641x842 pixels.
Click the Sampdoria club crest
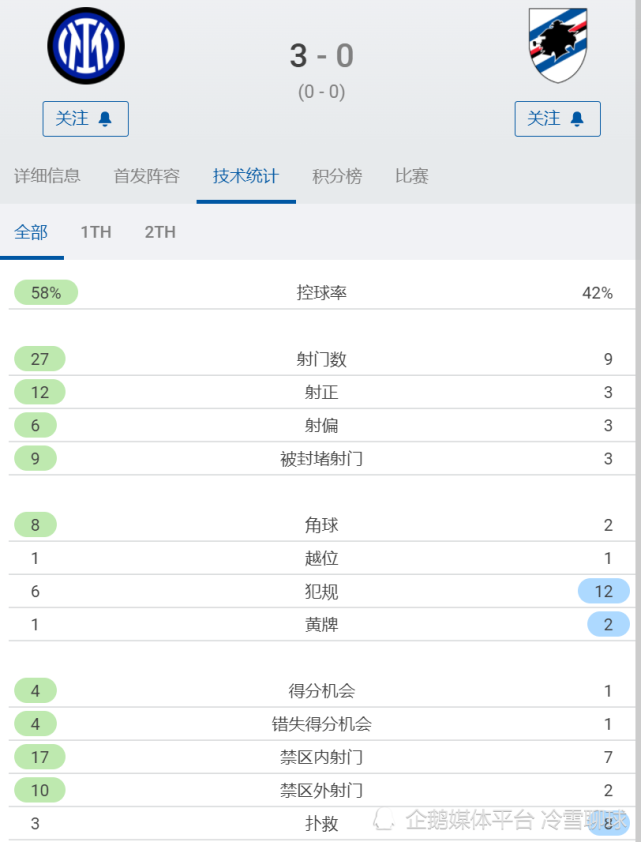pos(556,43)
